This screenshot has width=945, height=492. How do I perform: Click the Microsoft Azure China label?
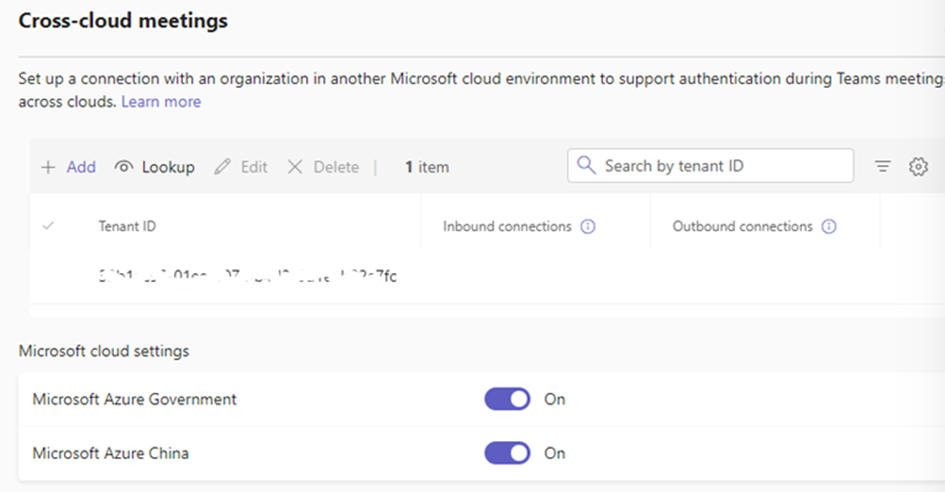[110, 453]
